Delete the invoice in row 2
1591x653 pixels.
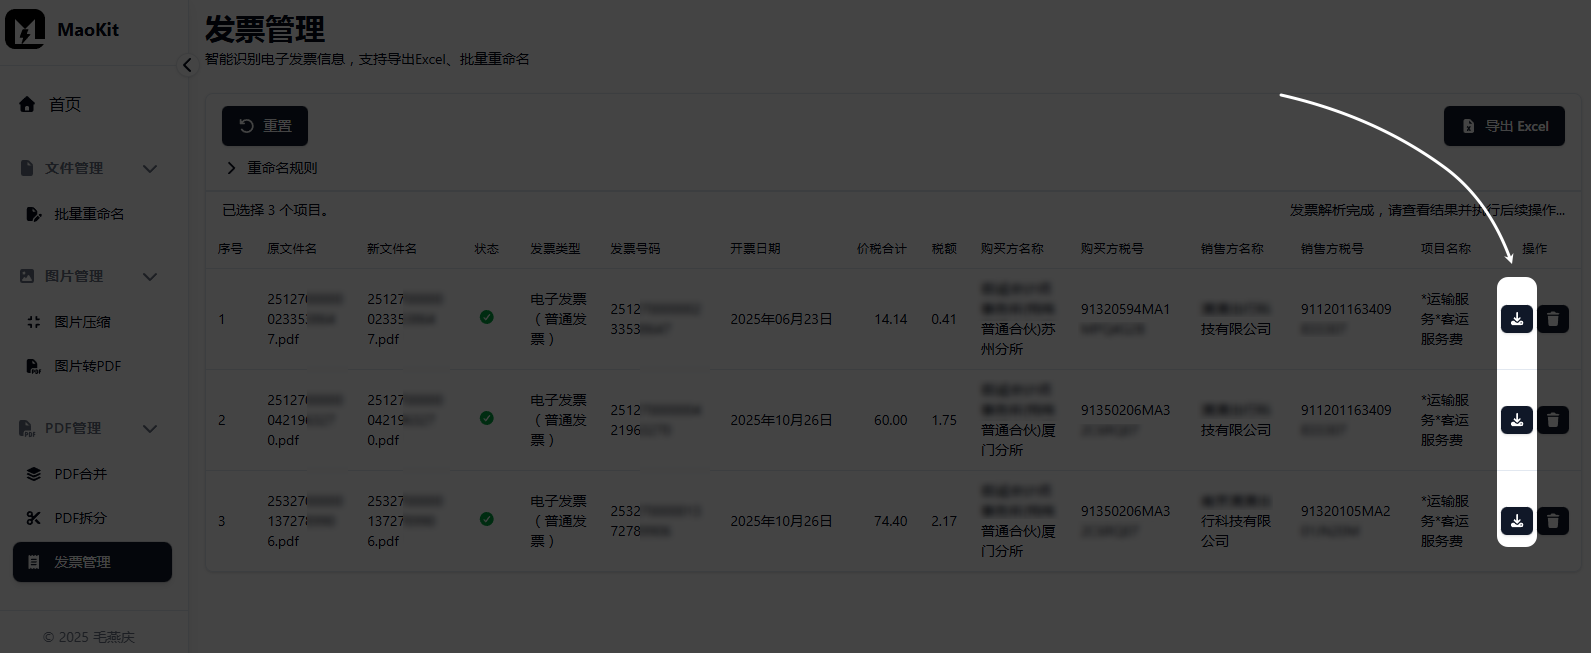tap(1553, 420)
